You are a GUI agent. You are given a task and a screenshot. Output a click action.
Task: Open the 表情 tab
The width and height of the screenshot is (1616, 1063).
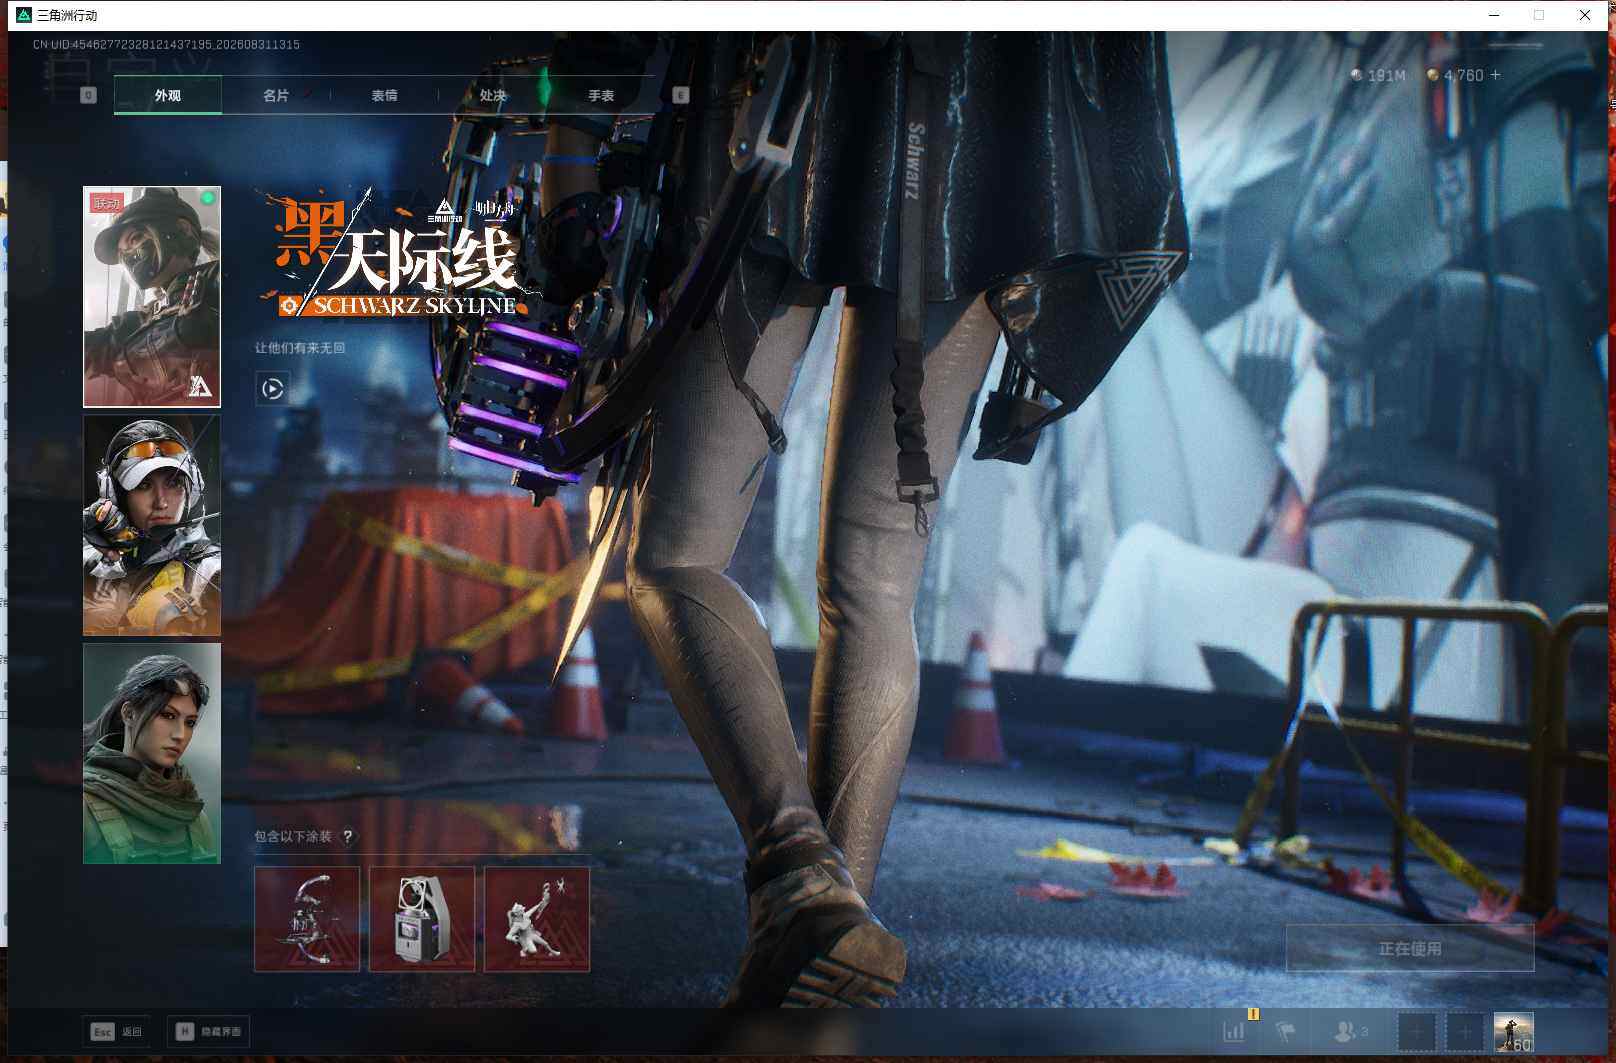(384, 95)
